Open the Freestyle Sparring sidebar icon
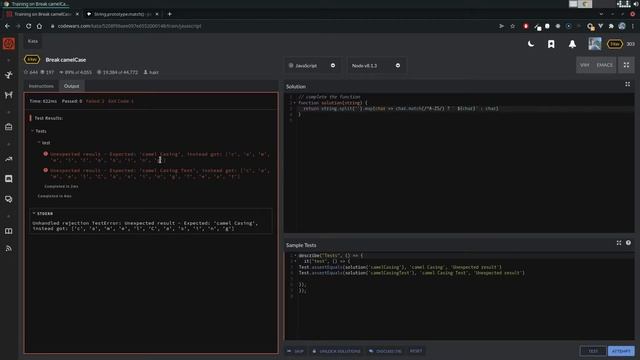Screen dimensions: 640x360 [x=9, y=95]
